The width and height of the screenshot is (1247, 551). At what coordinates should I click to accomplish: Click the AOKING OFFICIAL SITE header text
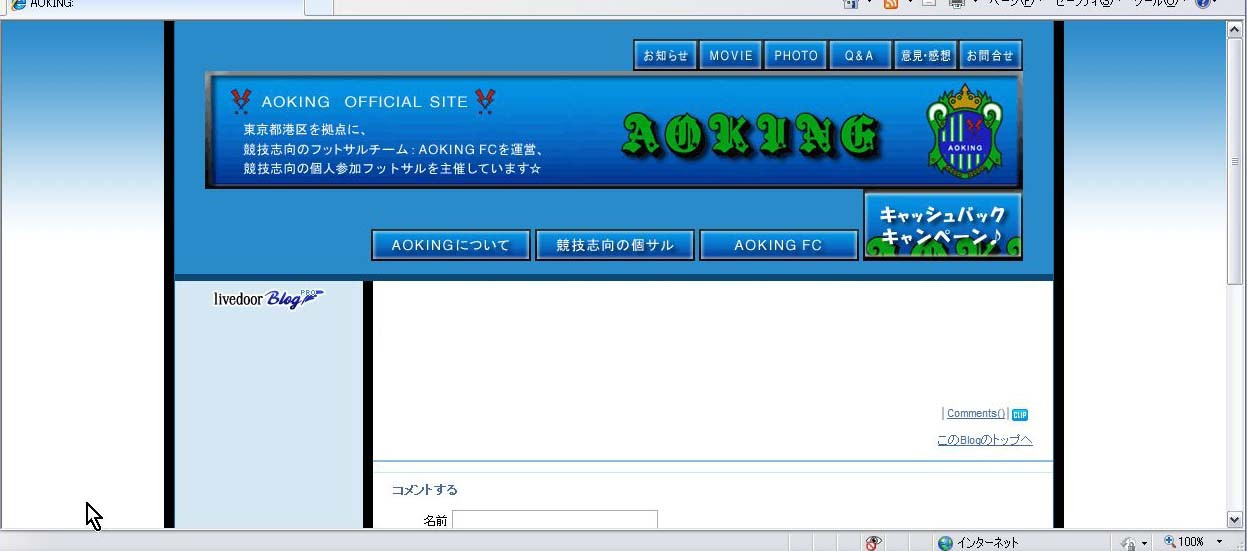364,102
